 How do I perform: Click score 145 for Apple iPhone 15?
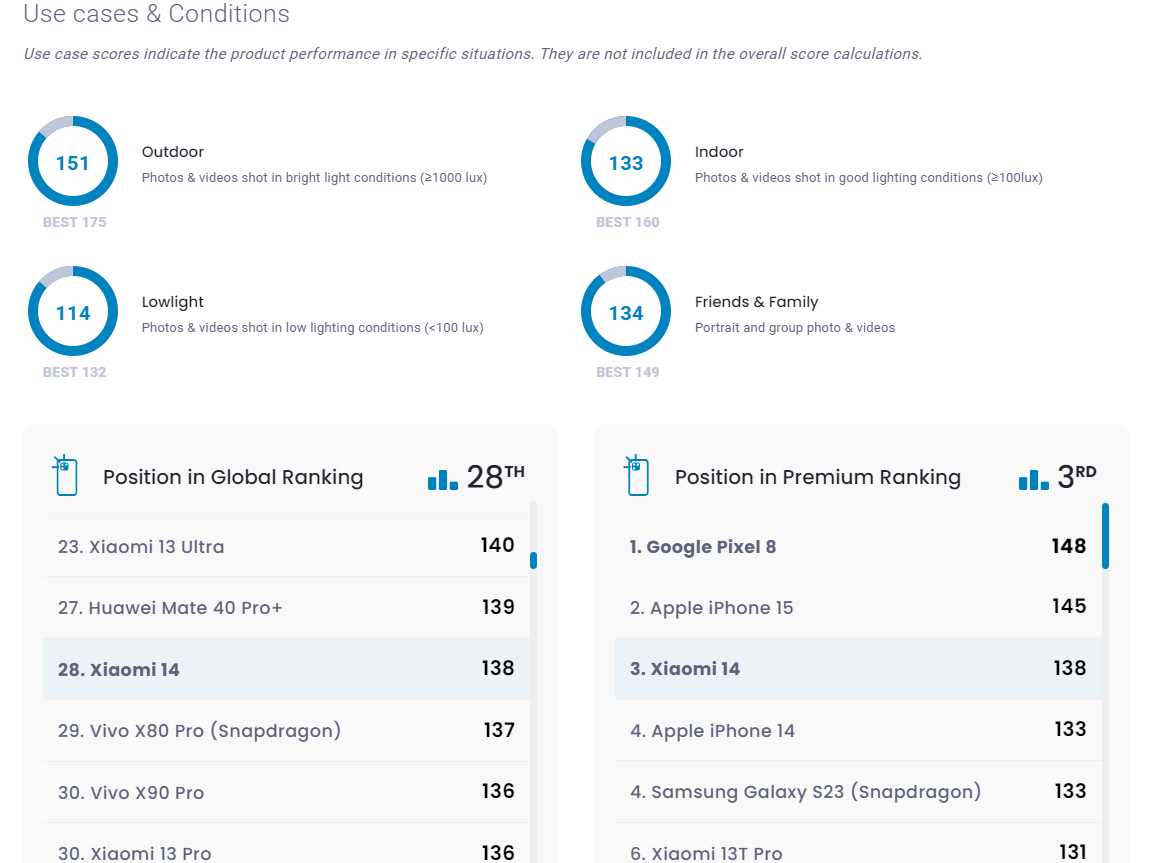point(1069,606)
